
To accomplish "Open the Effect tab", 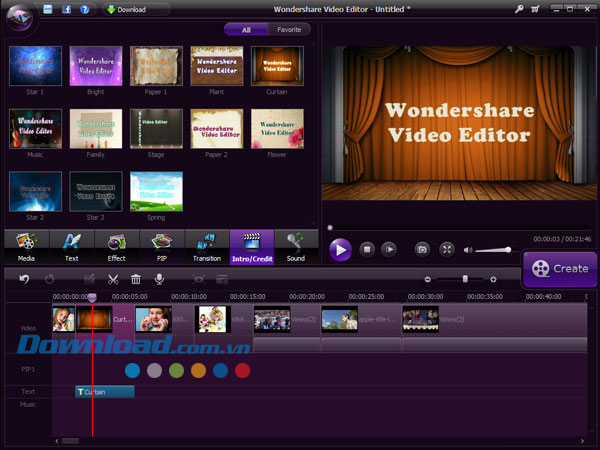I will (117, 247).
